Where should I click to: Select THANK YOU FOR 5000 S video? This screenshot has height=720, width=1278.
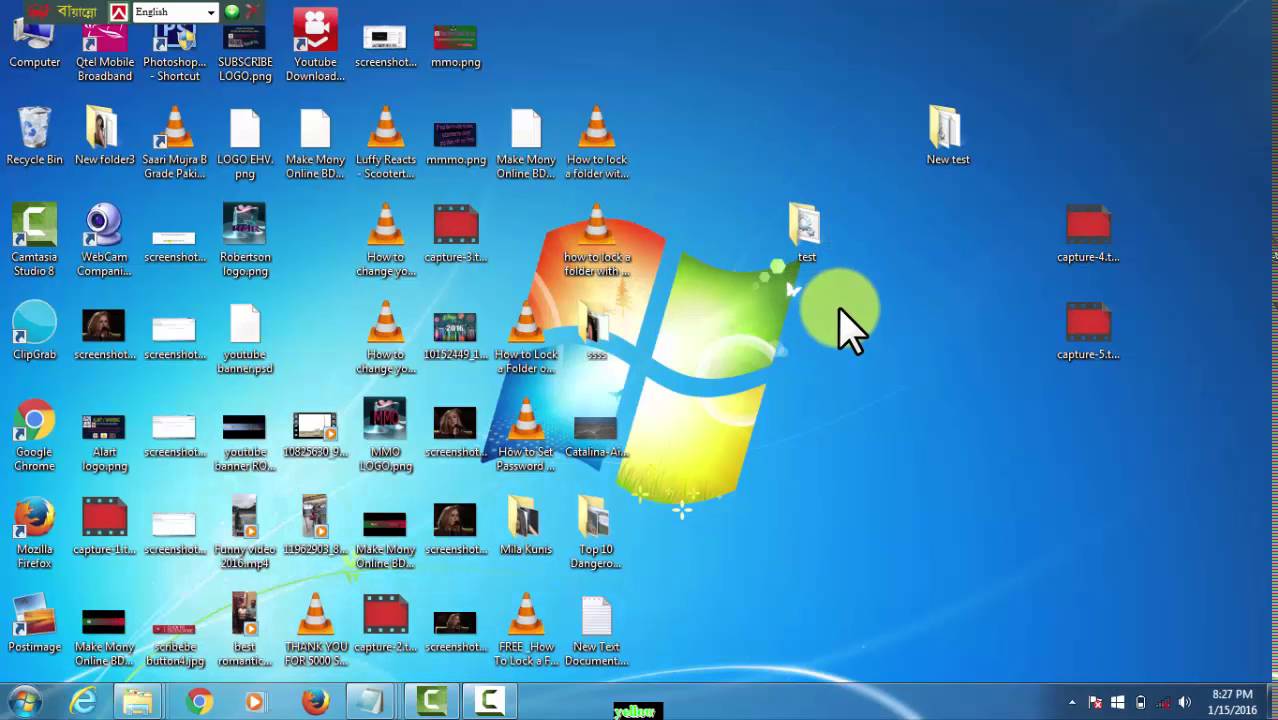coord(315,630)
